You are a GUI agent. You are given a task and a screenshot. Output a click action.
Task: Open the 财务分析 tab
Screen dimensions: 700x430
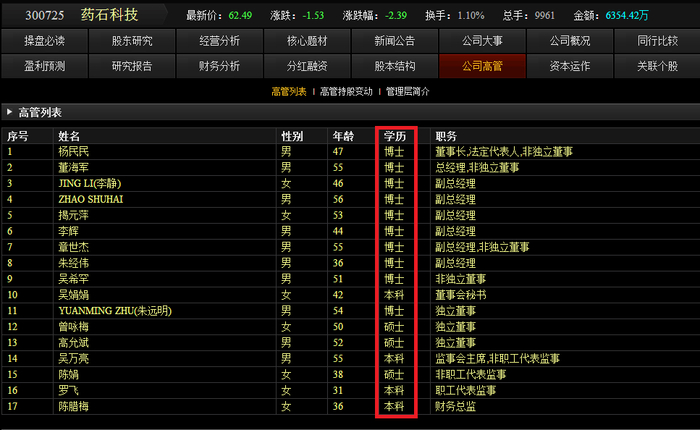(x=220, y=66)
